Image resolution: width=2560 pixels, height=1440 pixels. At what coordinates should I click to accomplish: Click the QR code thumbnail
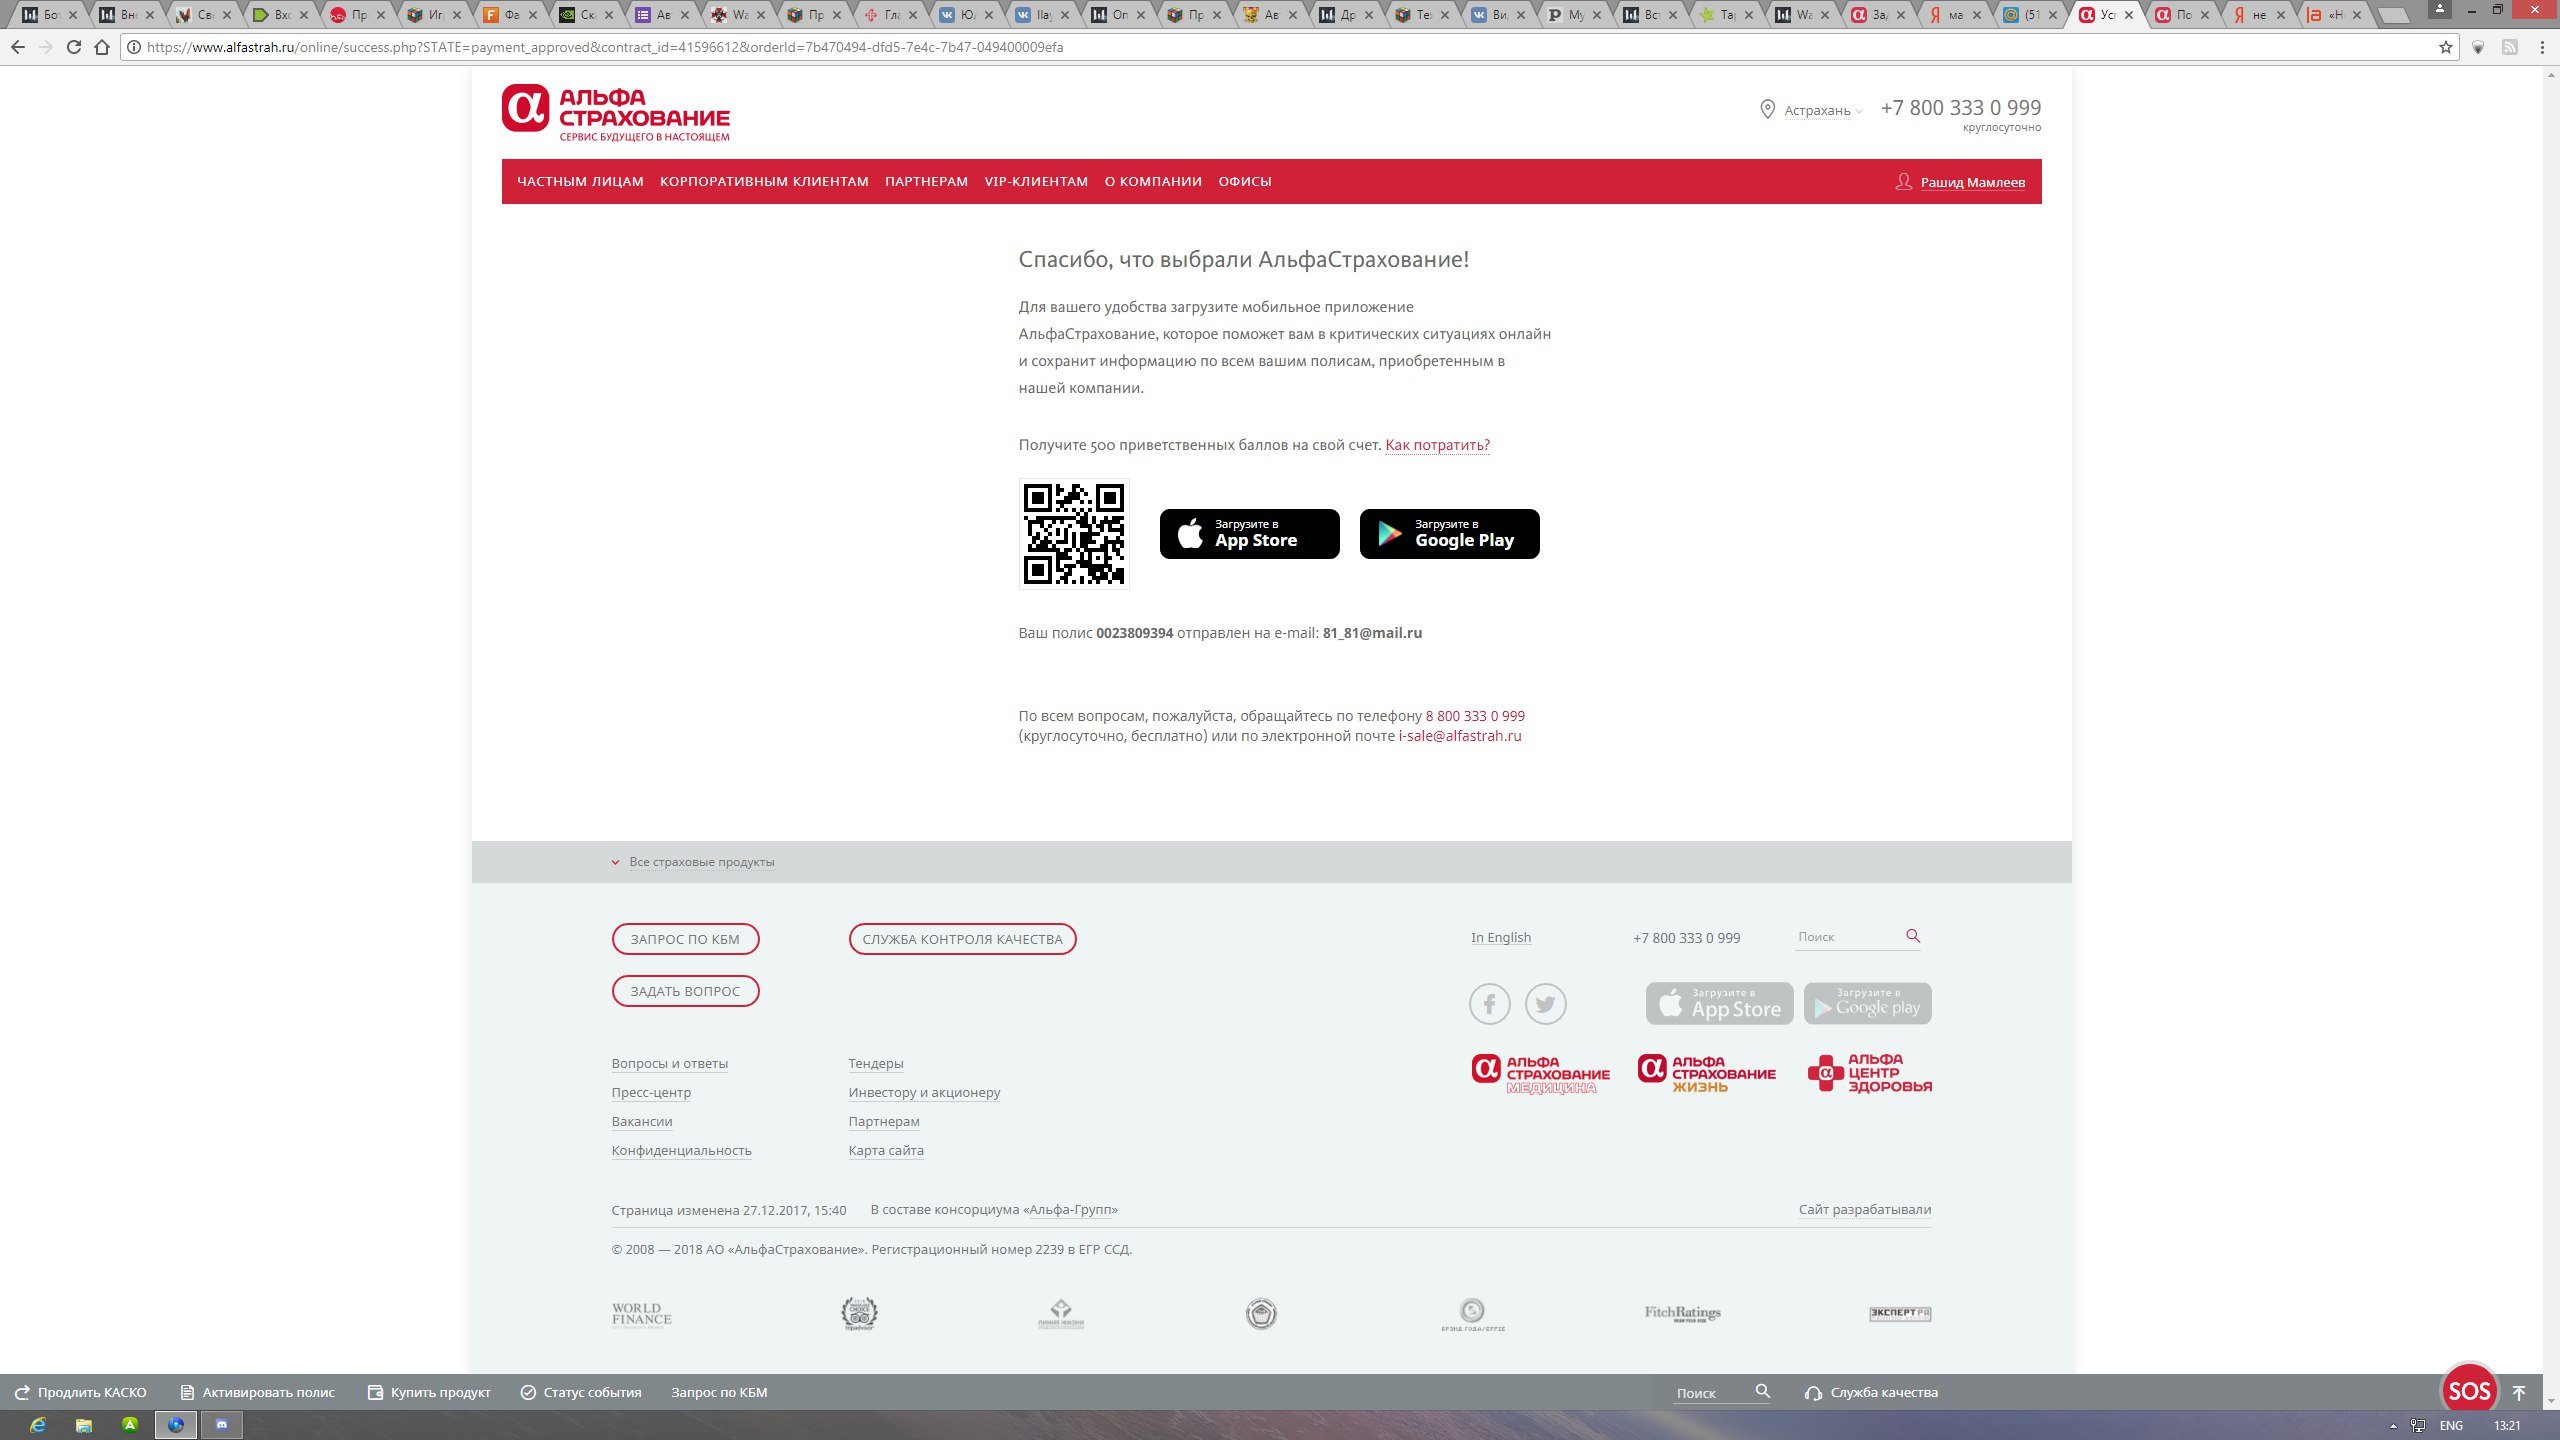point(1073,533)
